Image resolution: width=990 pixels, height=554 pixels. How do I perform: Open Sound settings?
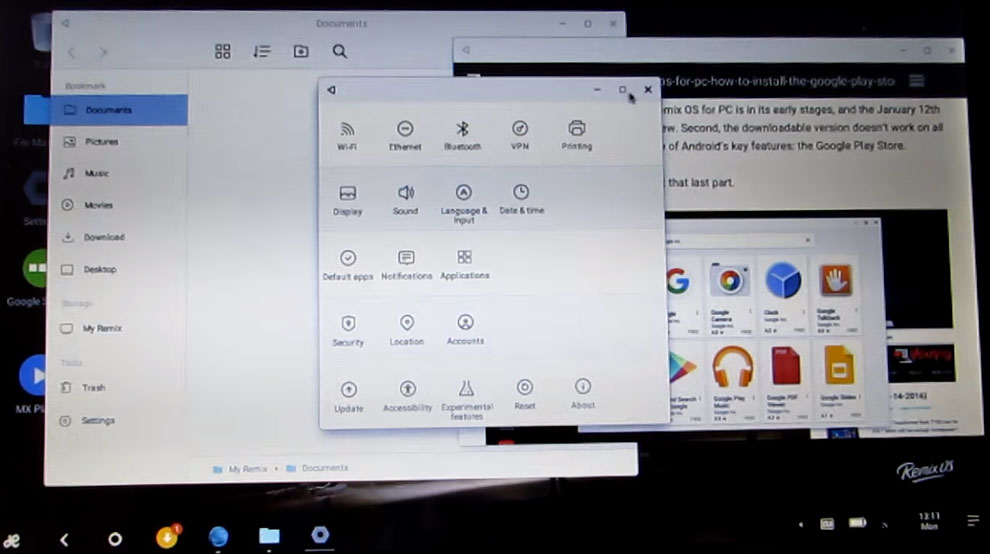tap(405, 200)
